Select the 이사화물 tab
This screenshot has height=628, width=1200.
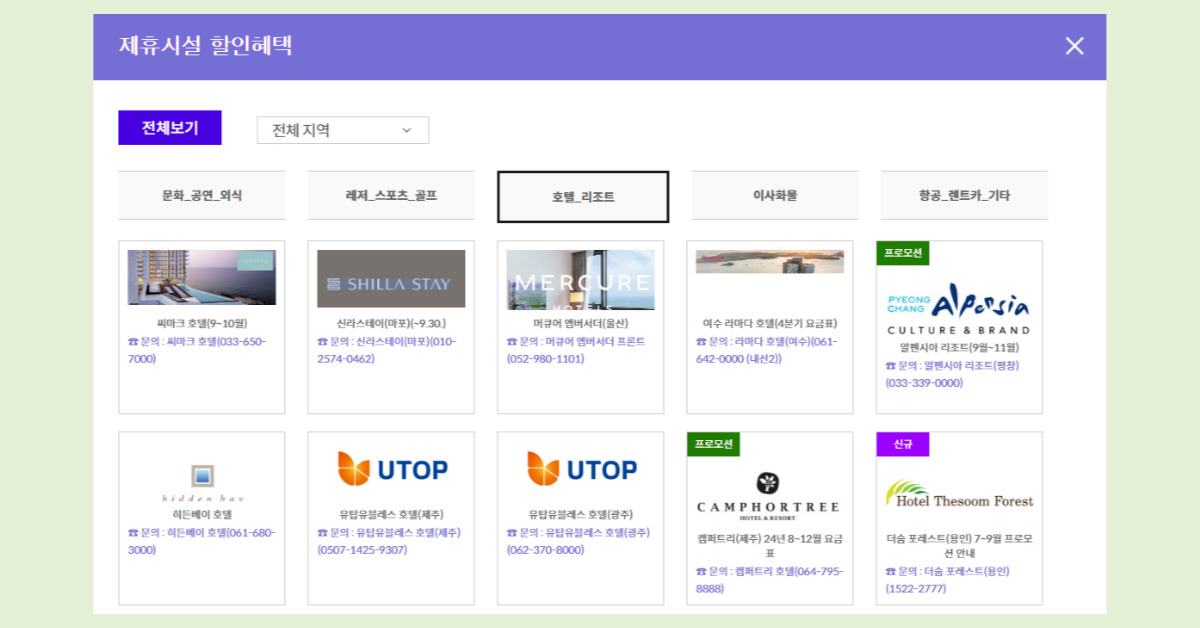[x=775, y=196]
